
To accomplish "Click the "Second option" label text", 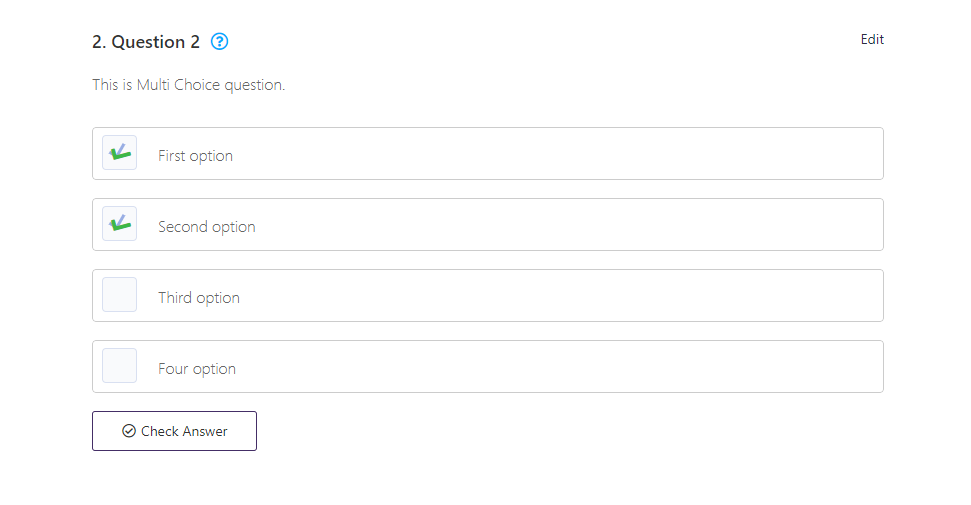I will [207, 227].
